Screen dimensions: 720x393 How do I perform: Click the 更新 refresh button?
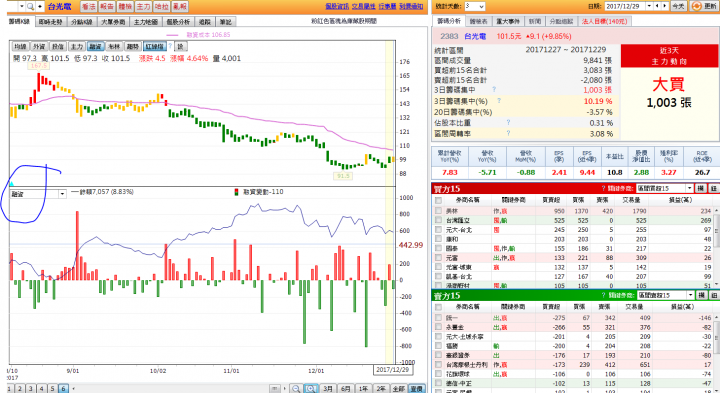coord(704,6)
